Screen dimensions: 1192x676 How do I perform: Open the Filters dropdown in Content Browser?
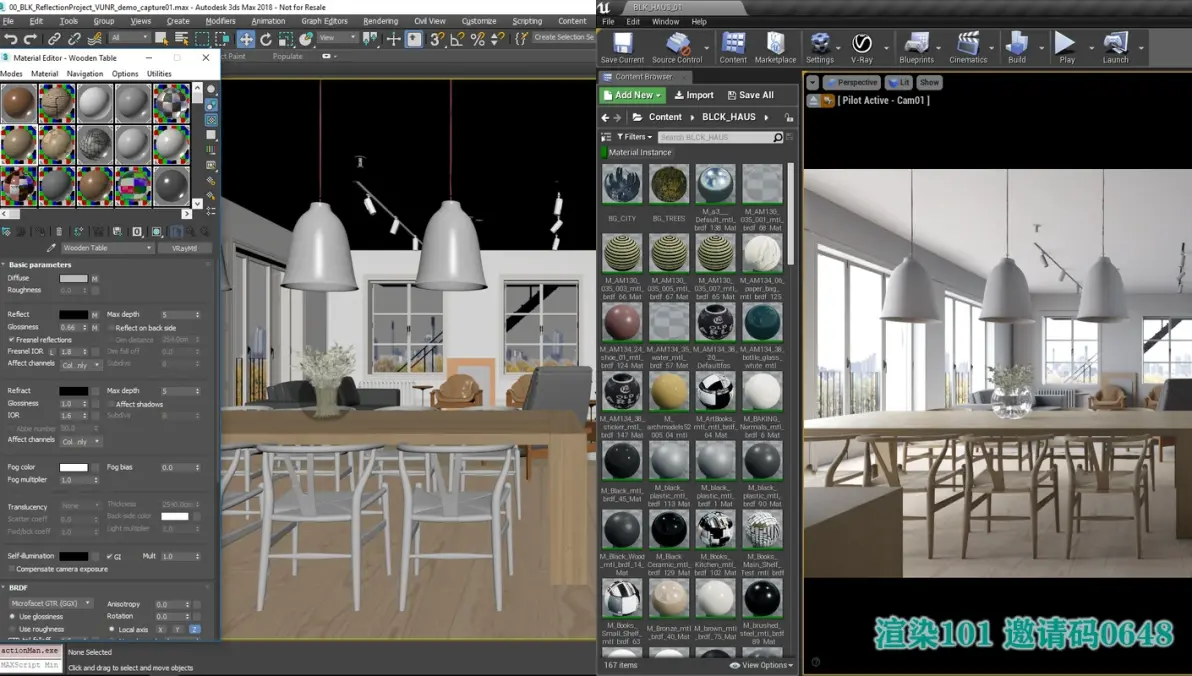tap(635, 137)
